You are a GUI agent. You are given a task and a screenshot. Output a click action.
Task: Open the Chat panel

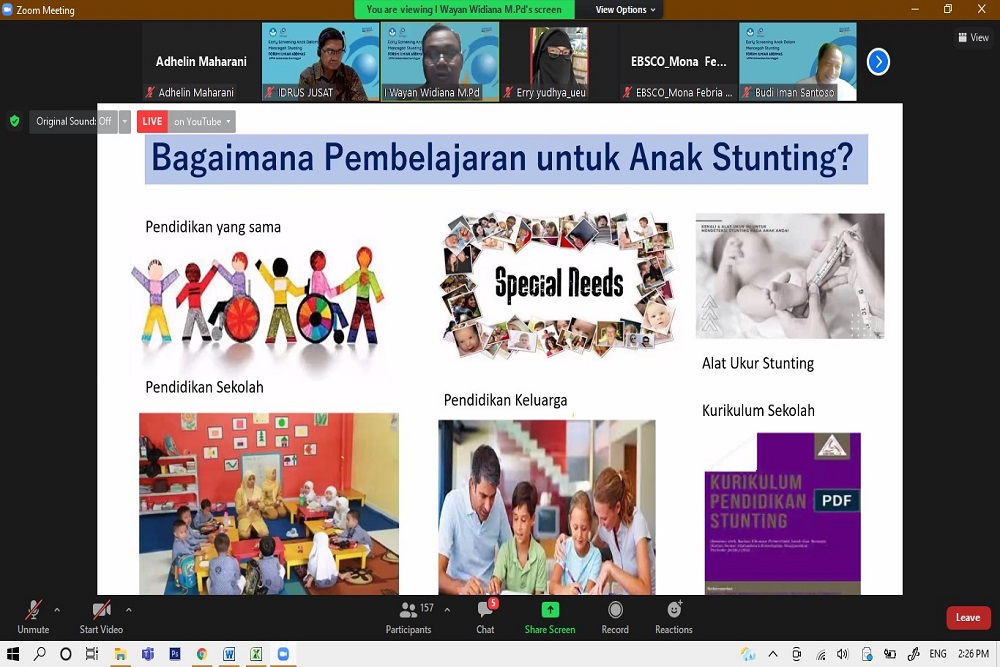(485, 617)
